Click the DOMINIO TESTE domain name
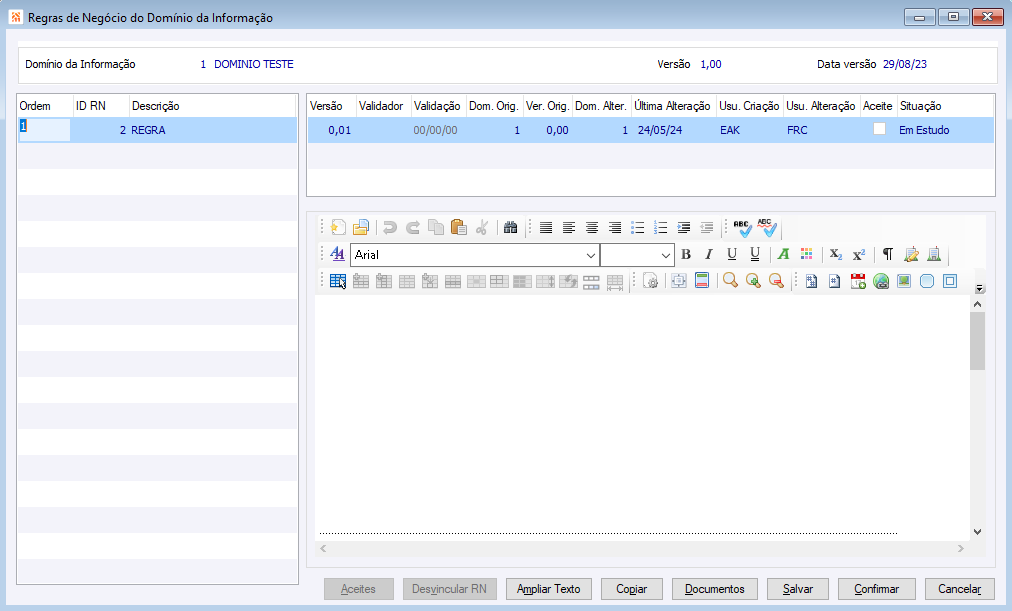Image resolution: width=1012 pixels, height=611 pixels. [x=254, y=64]
